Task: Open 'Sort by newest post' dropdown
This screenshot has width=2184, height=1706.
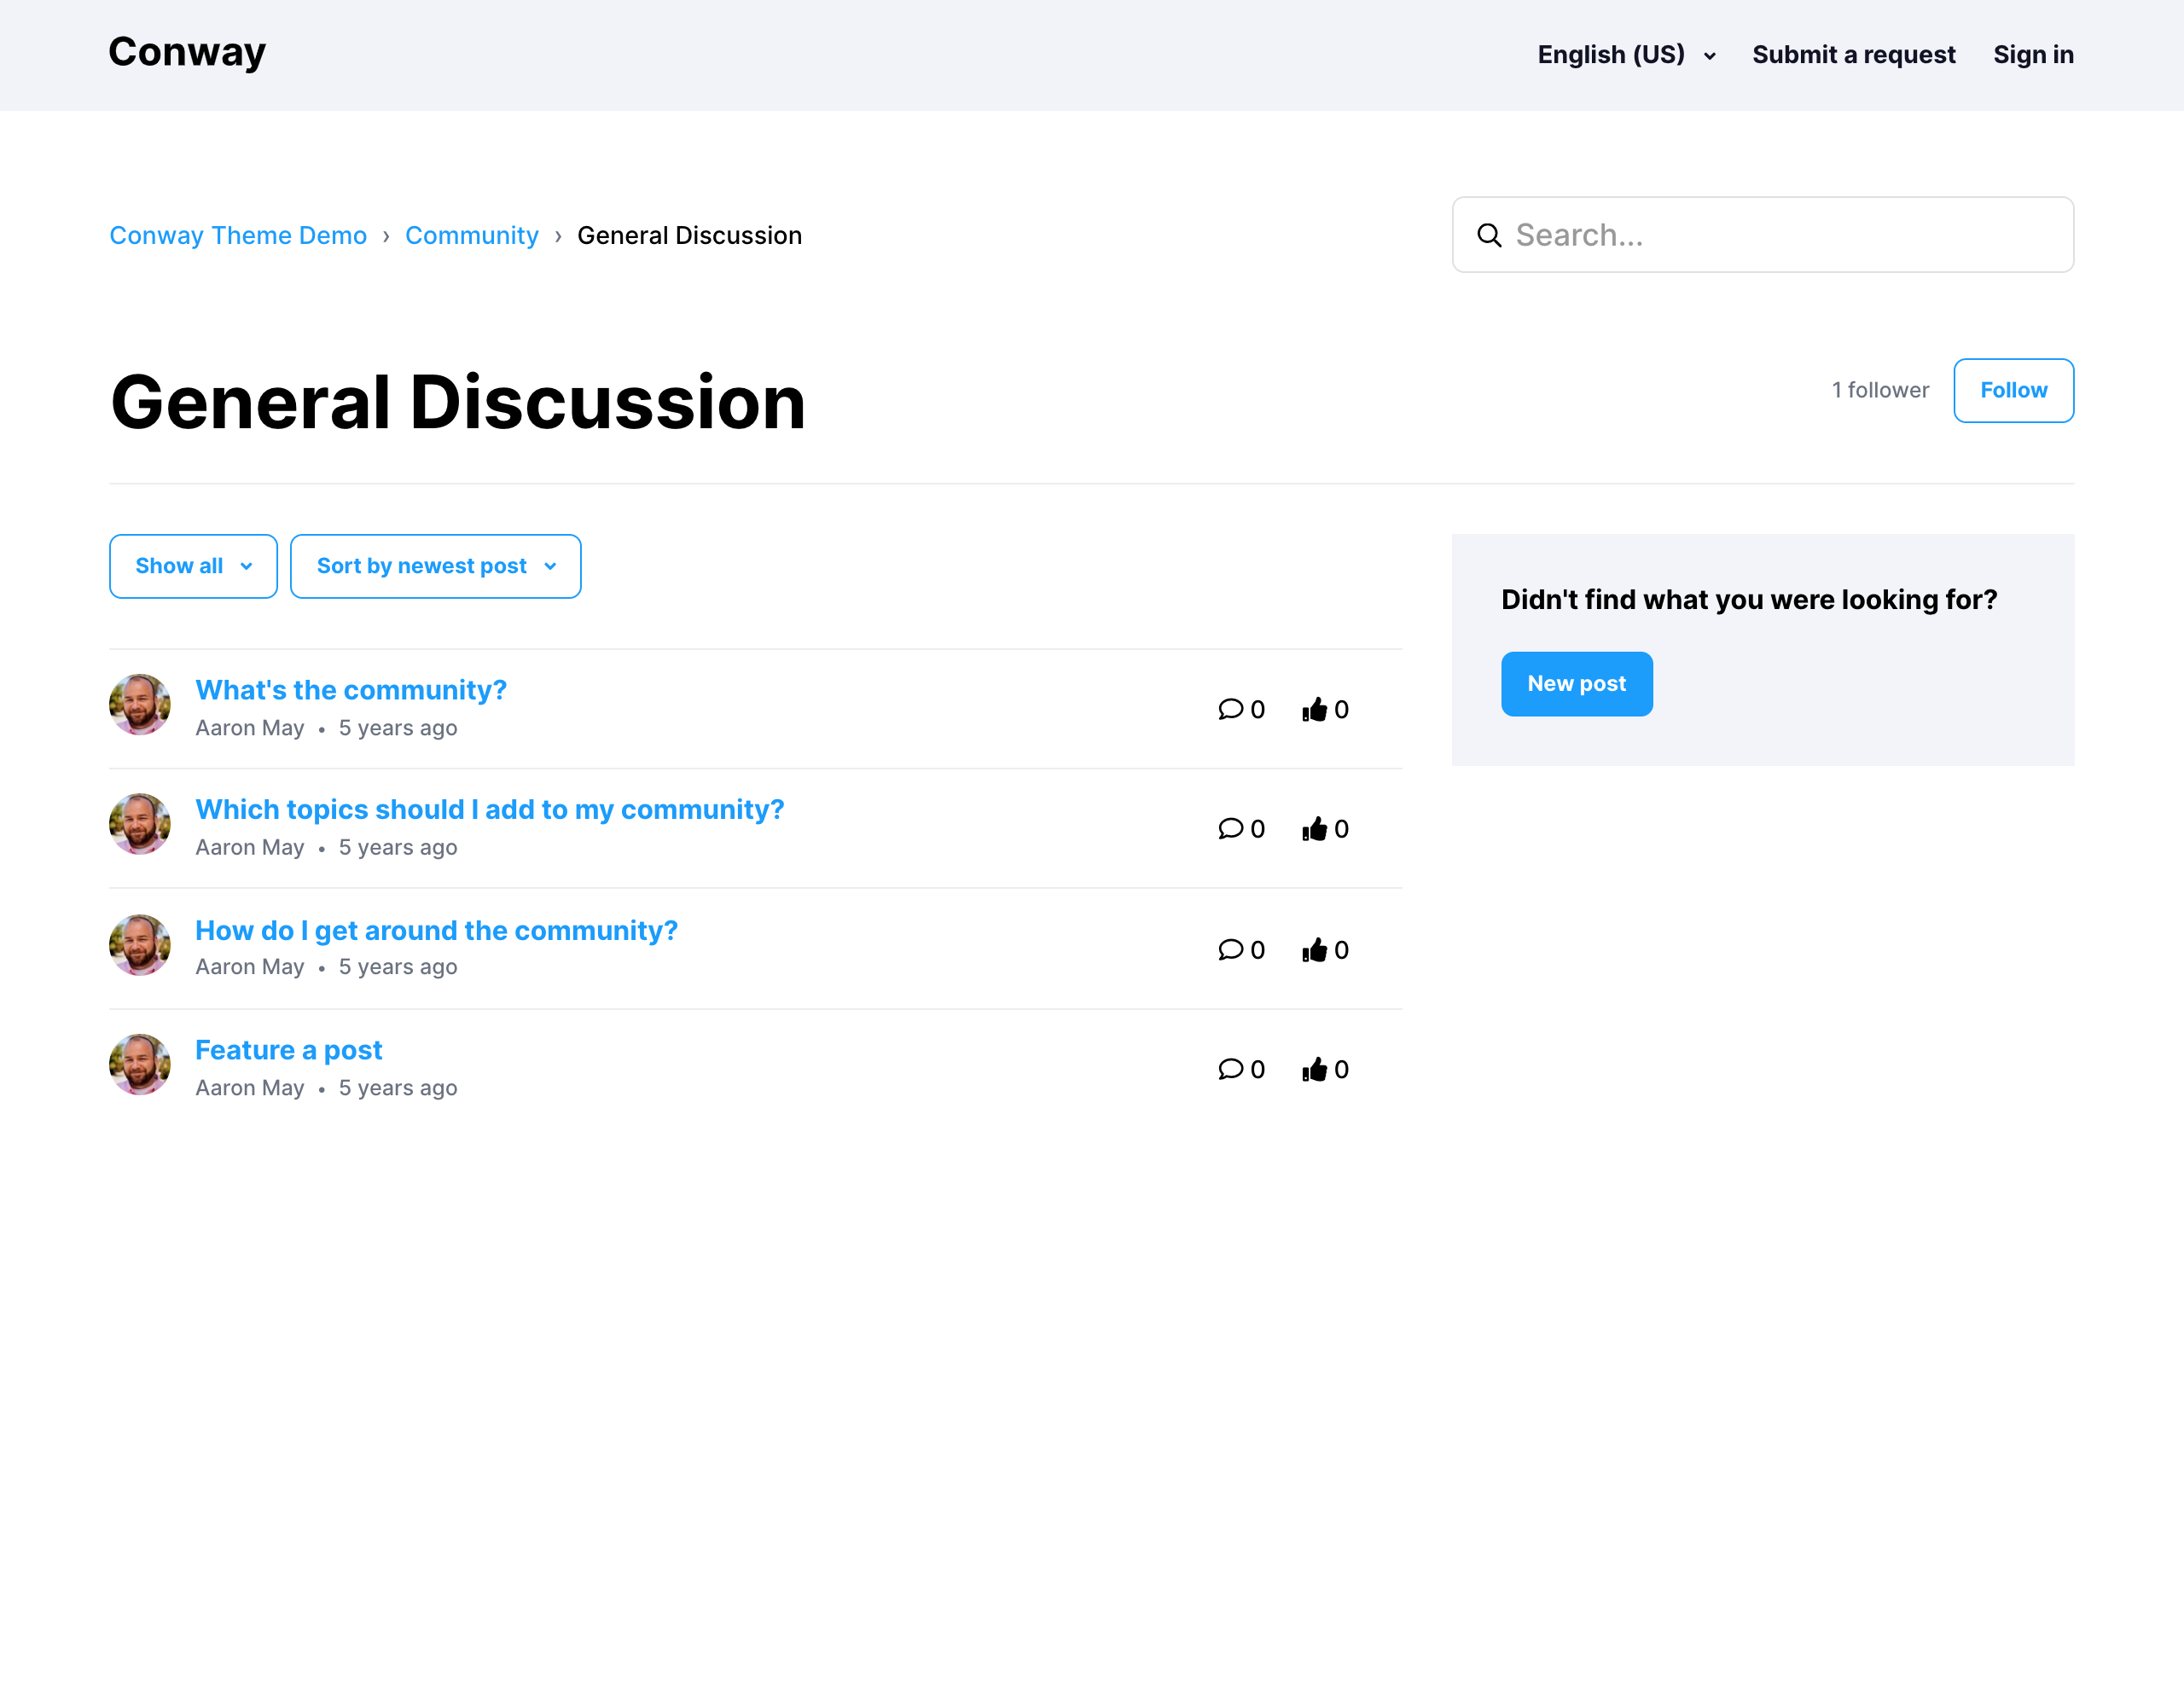Action: coord(435,566)
